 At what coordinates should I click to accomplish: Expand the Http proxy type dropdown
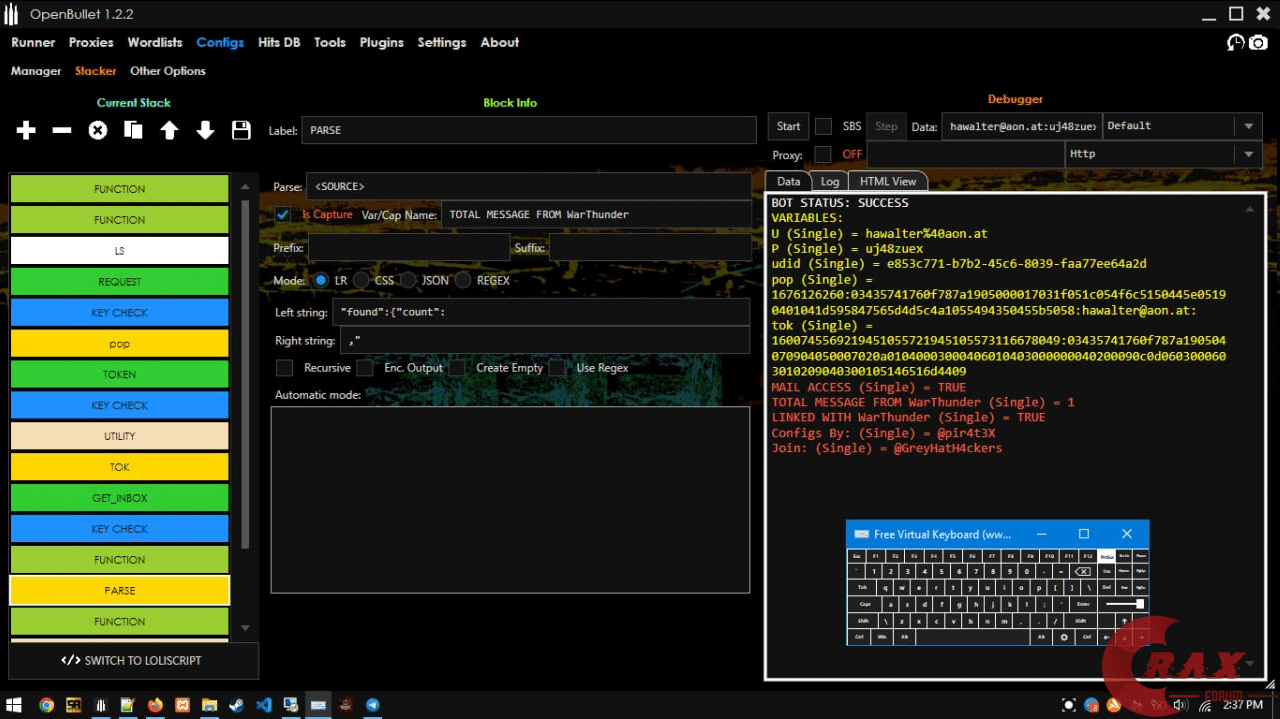(1162, 154)
